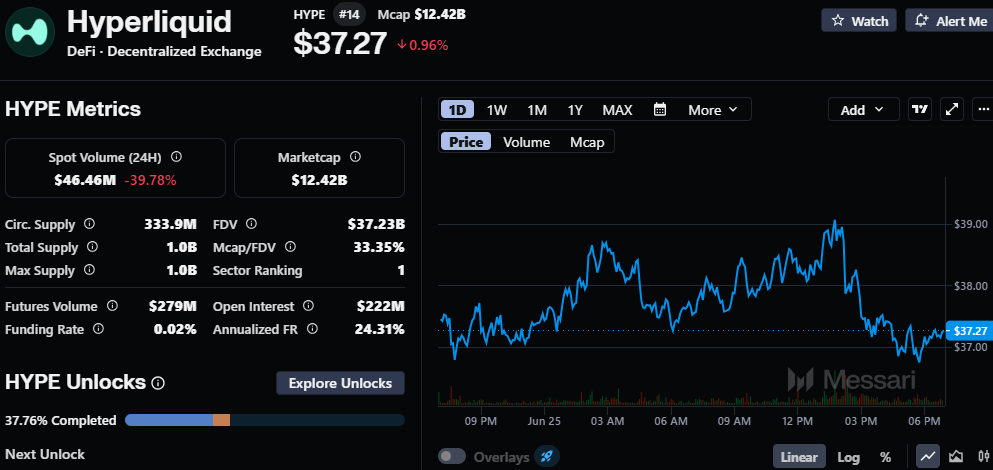
Task: Click the $37.23B FDV value
Action: (x=376, y=224)
